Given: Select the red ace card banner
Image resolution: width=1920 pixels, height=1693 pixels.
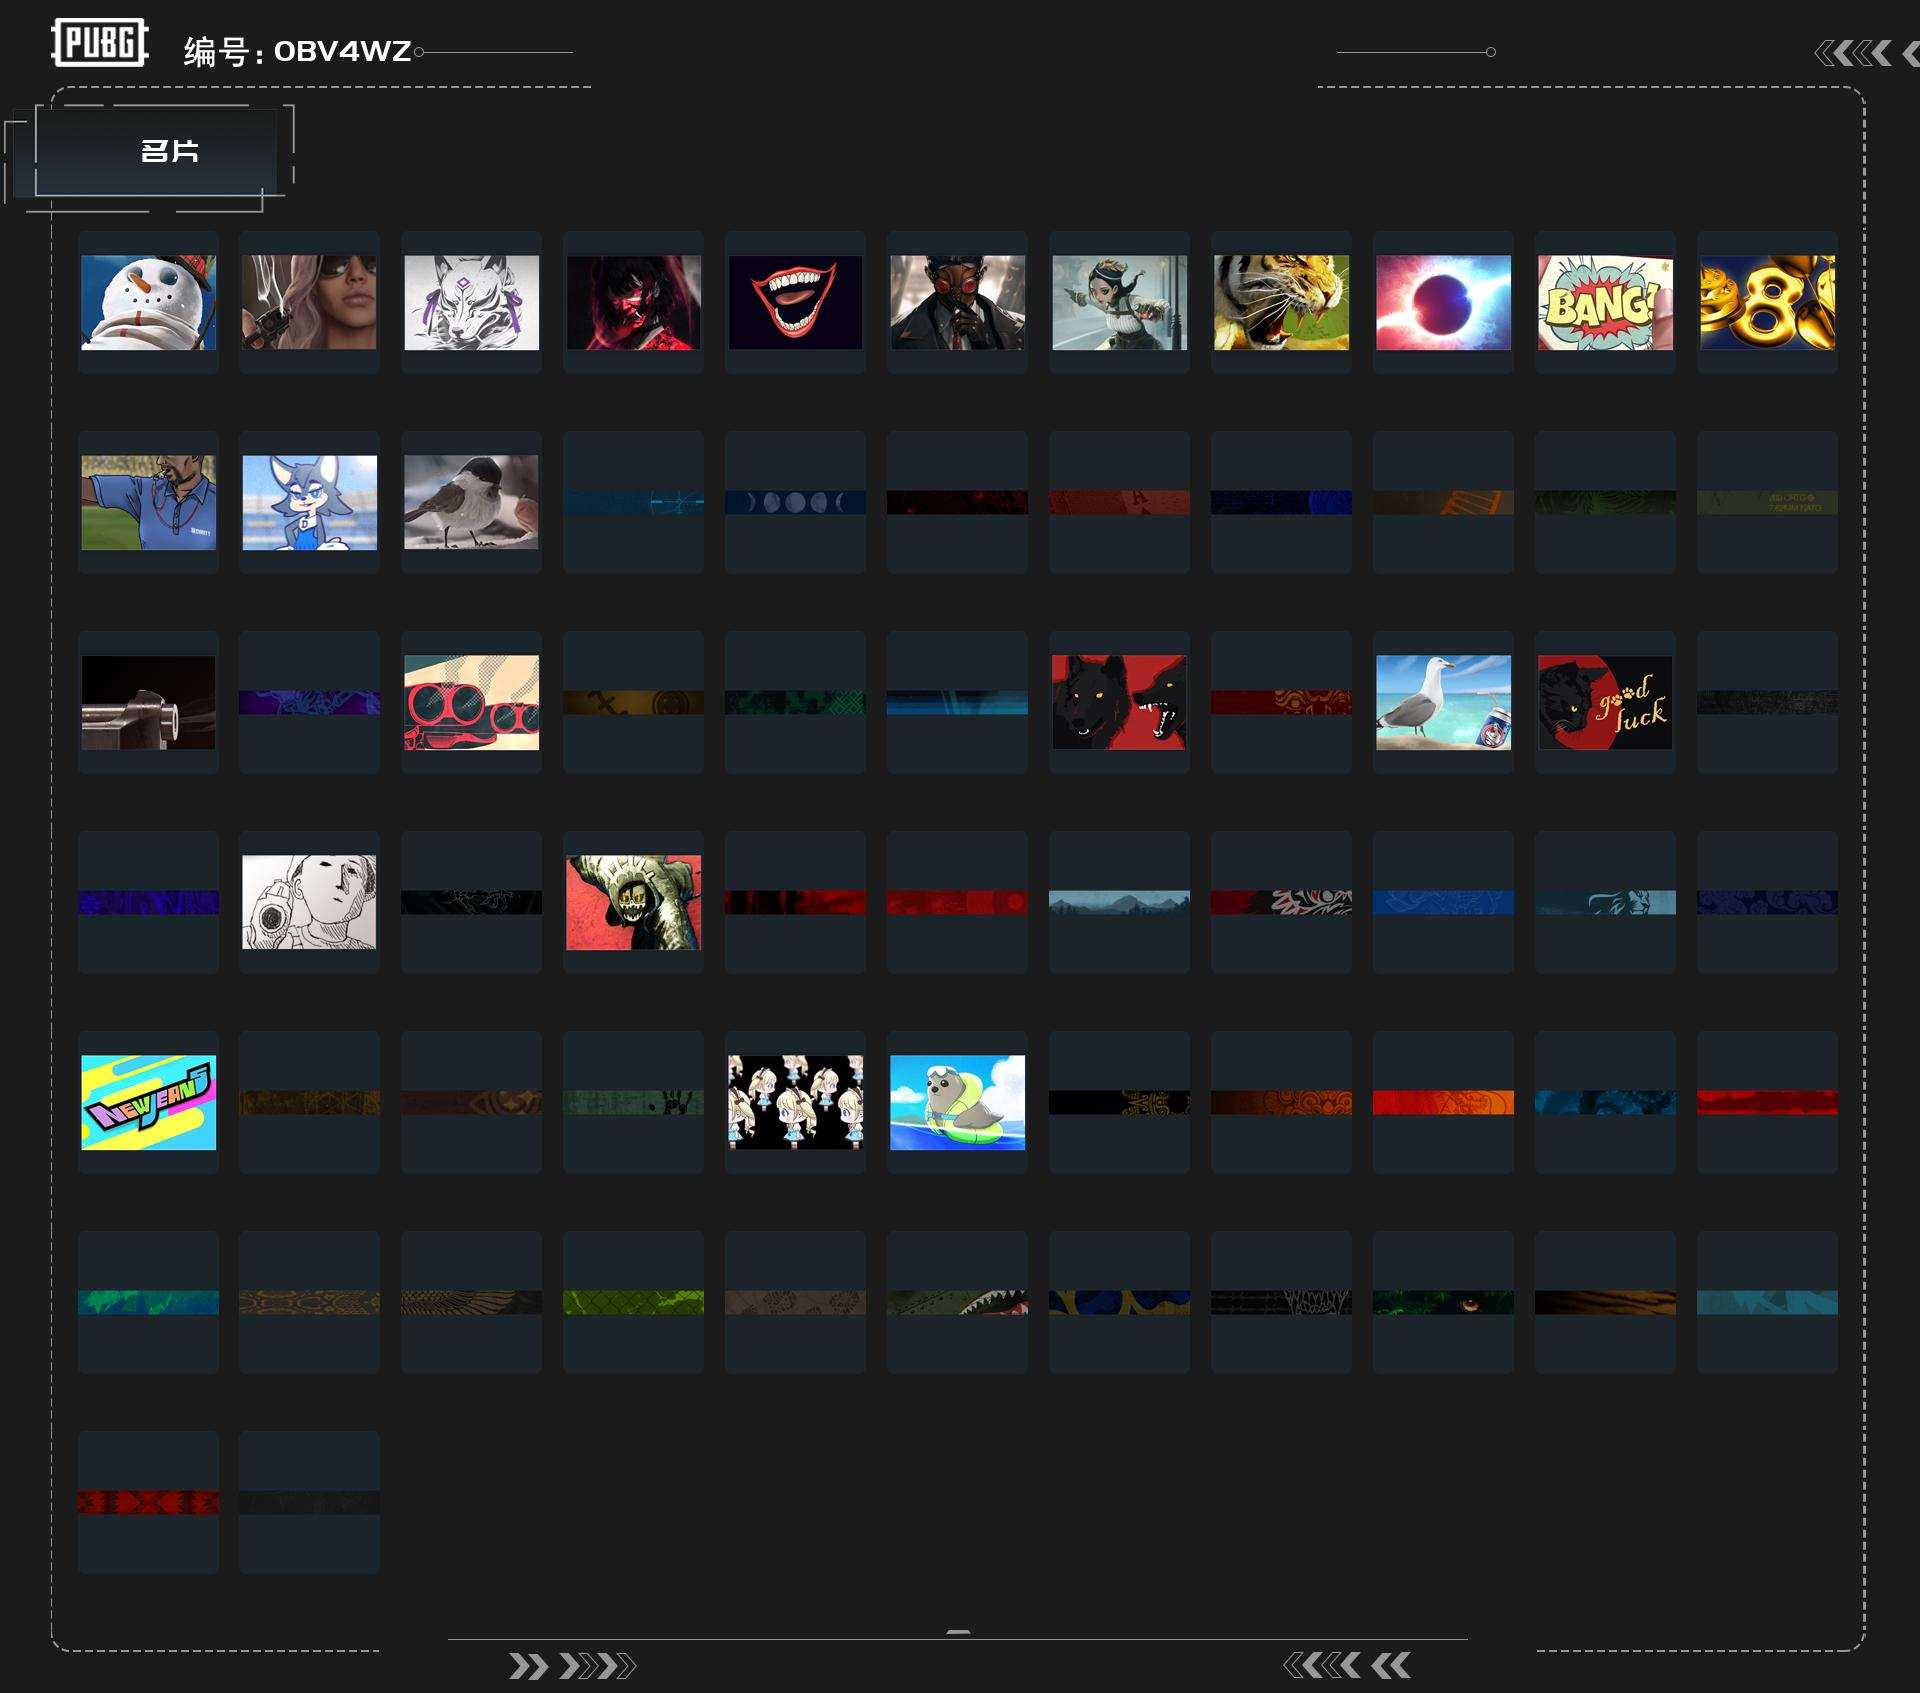Looking at the screenshot, I should click(x=1119, y=502).
